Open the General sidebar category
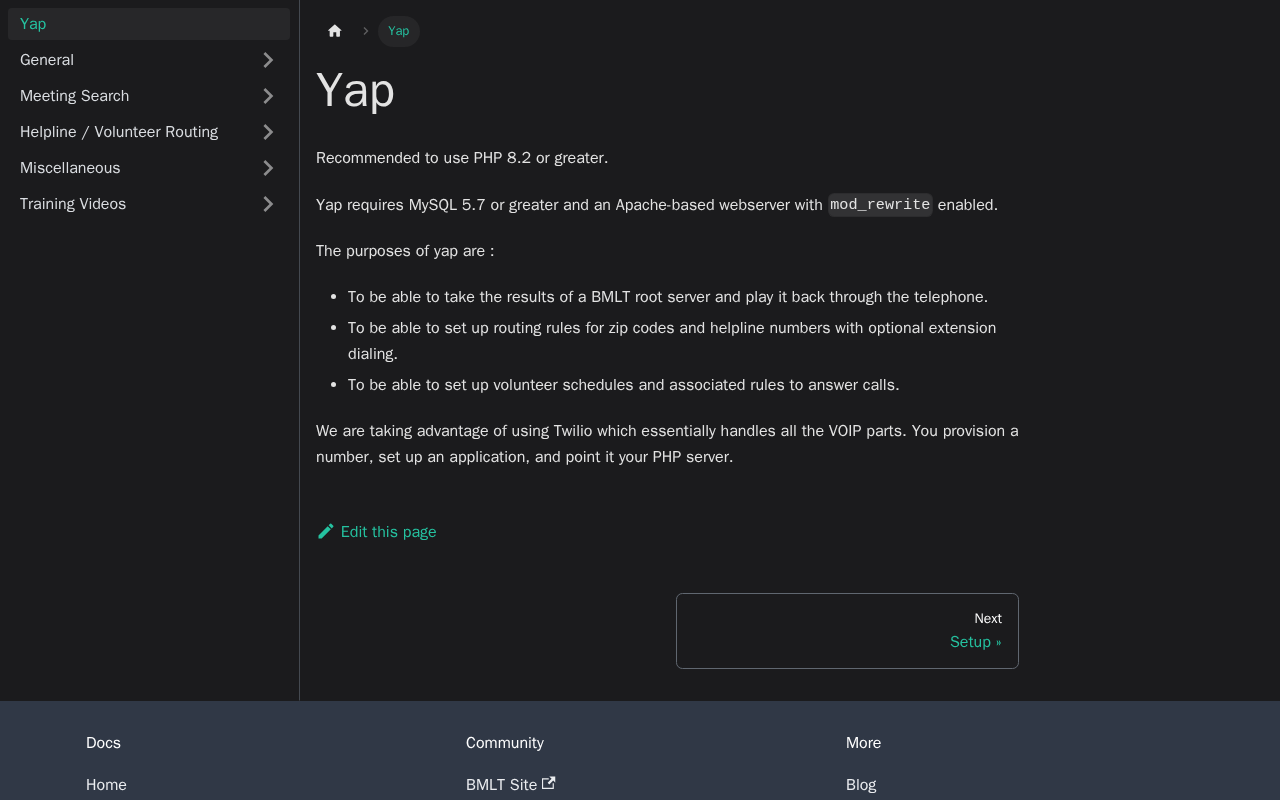Image resolution: width=1280 pixels, height=800 pixels. (x=47, y=60)
